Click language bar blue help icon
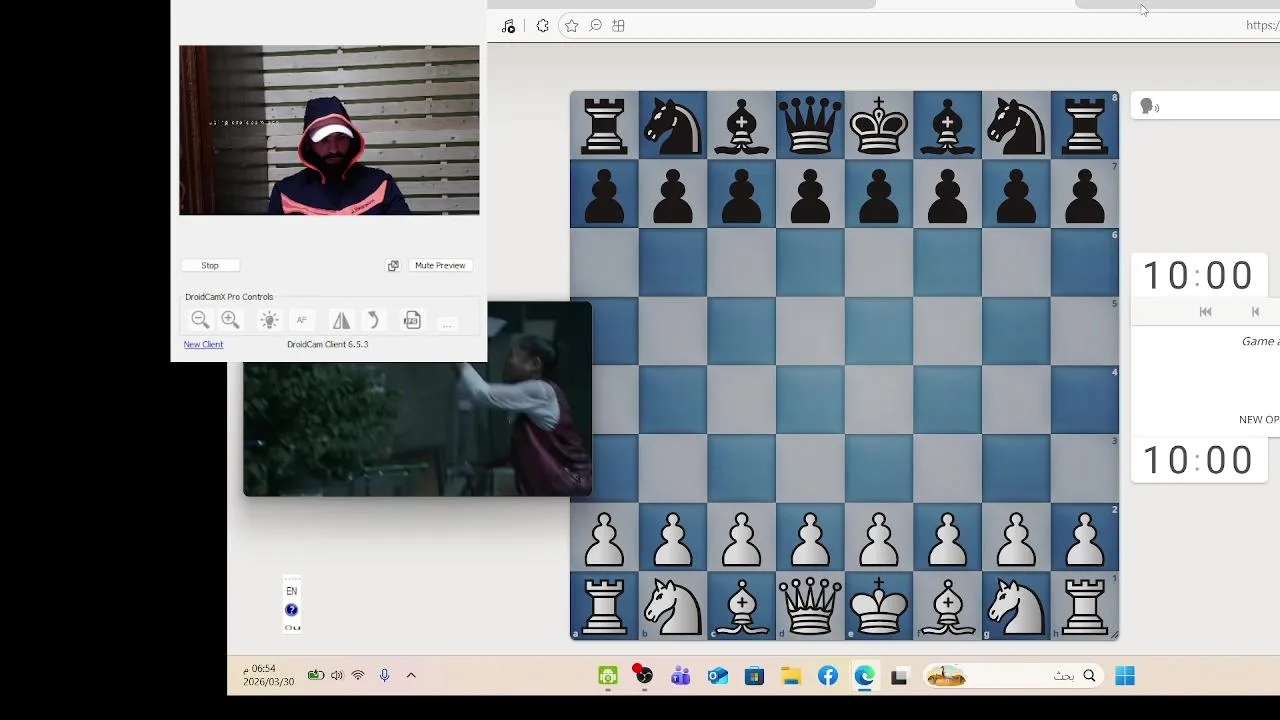The height and width of the screenshot is (720, 1280). tap(292, 610)
